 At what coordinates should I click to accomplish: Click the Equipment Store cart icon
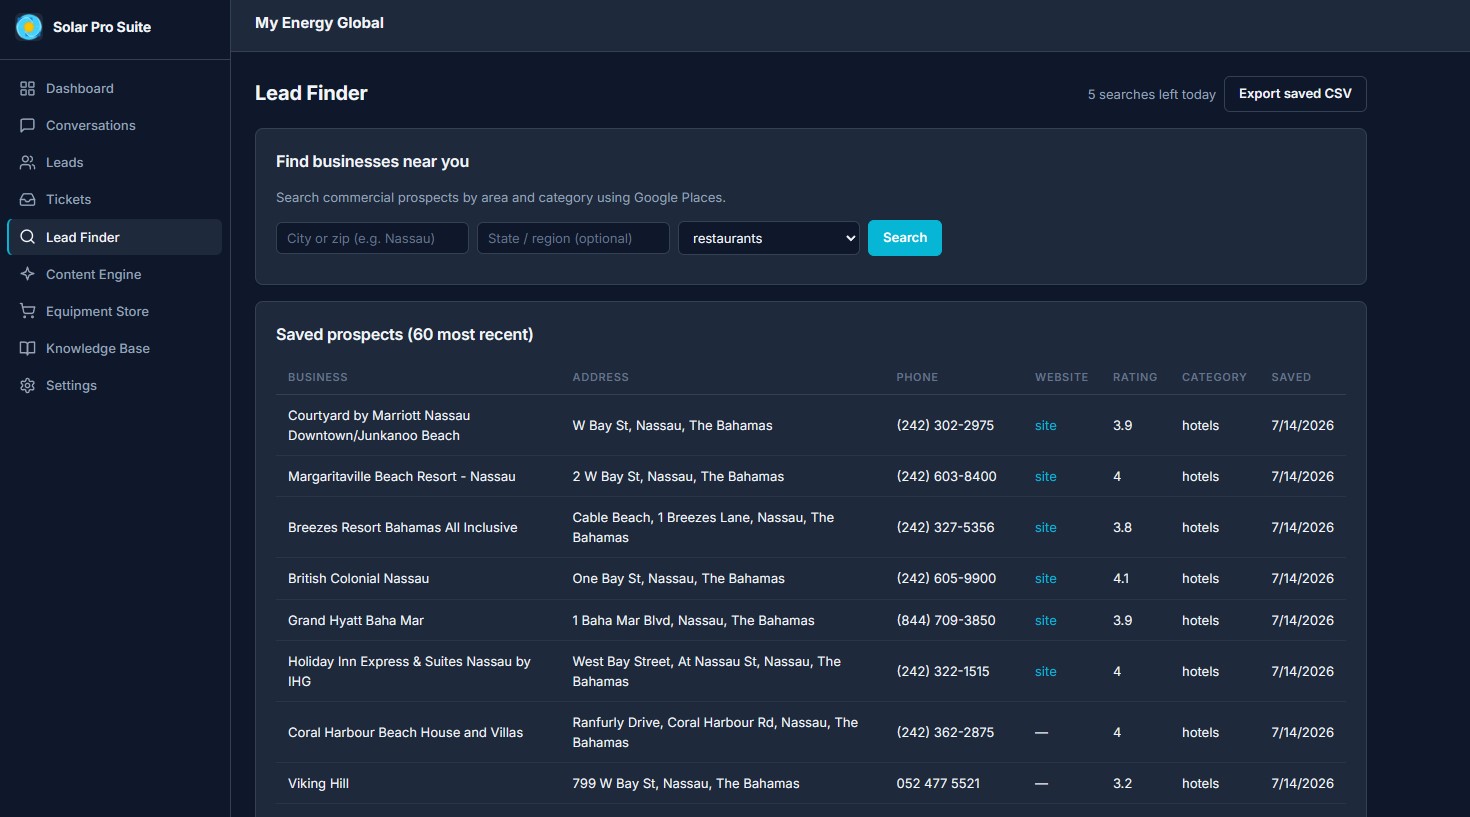pyautogui.click(x=27, y=311)
